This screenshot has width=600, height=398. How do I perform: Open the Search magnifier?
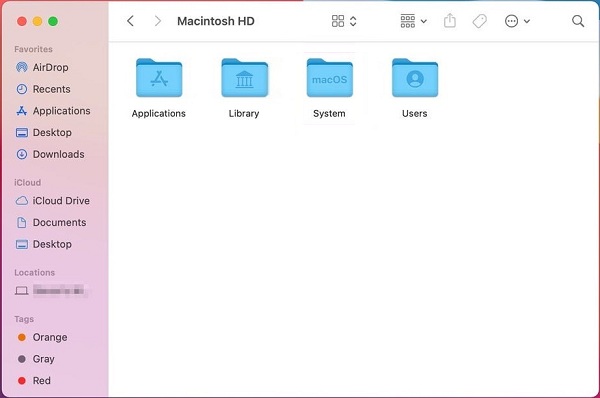578,21
